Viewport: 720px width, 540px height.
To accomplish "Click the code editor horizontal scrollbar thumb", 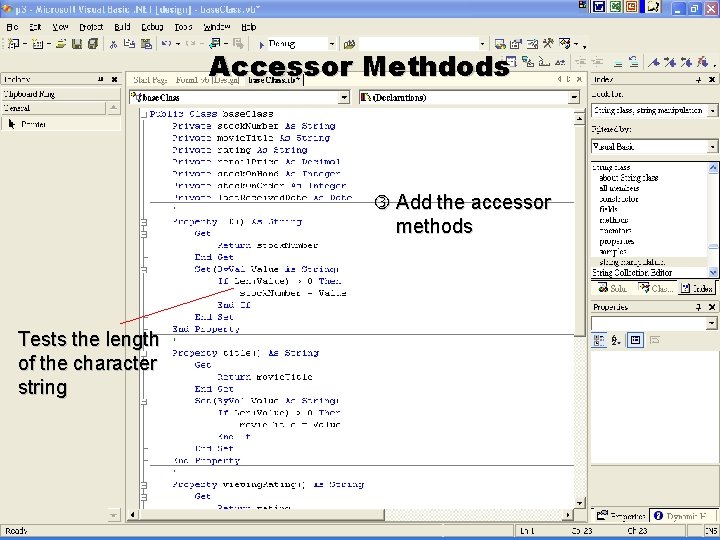I will coord(261,515).
